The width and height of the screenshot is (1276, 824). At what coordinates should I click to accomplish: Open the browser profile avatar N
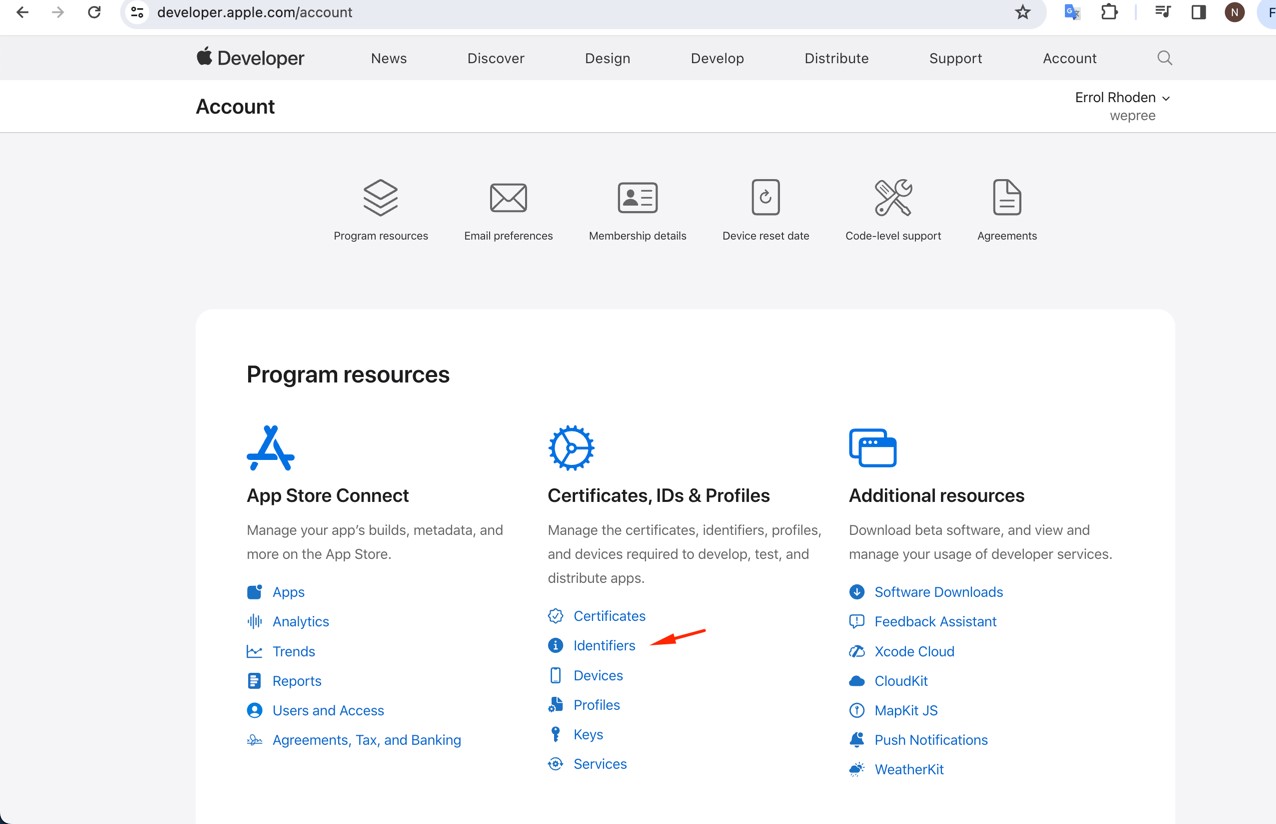[1235, 13]
